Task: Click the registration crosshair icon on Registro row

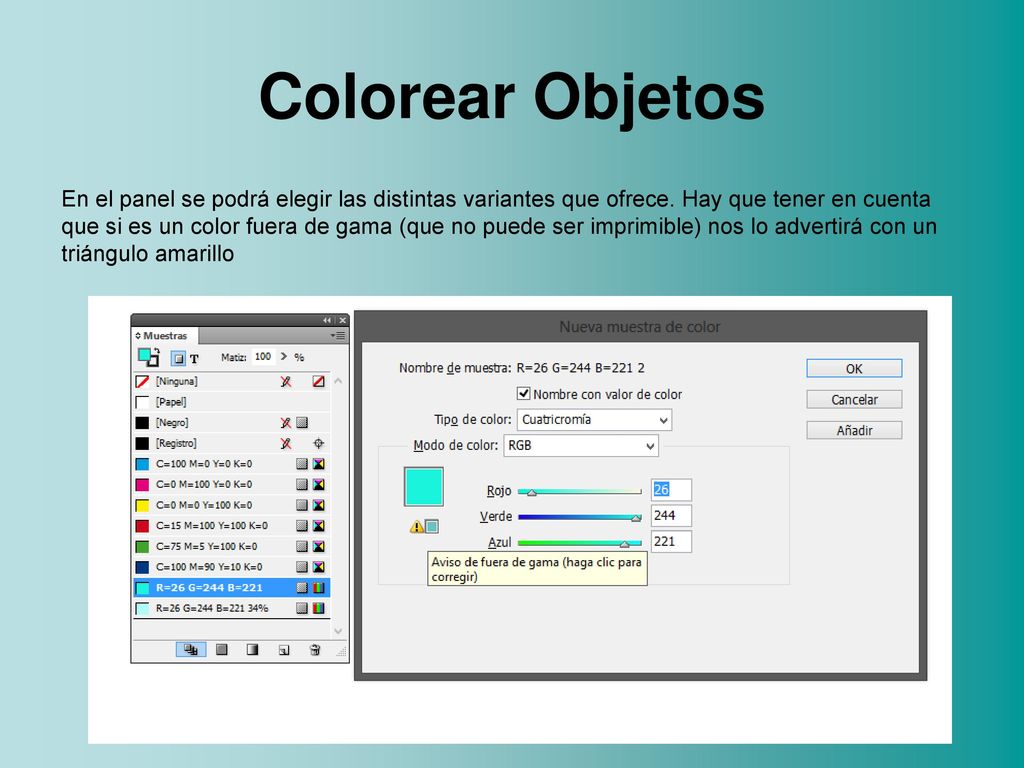Action: [318, 443]
